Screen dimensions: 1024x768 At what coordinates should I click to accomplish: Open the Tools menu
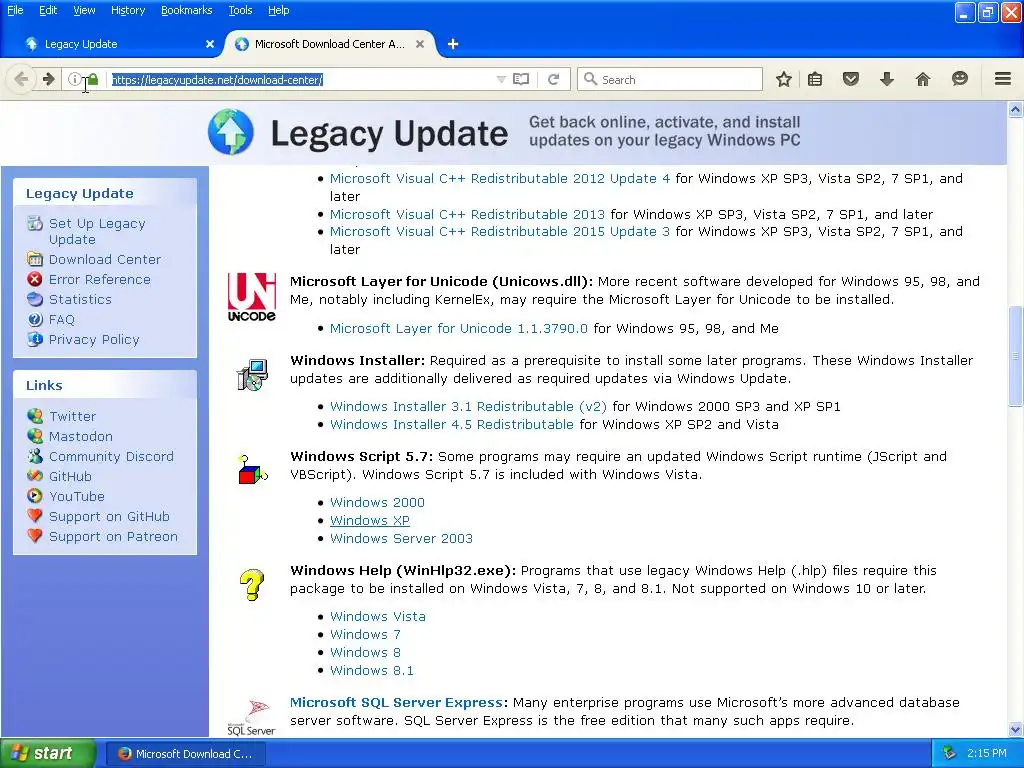tap(240, 10)
